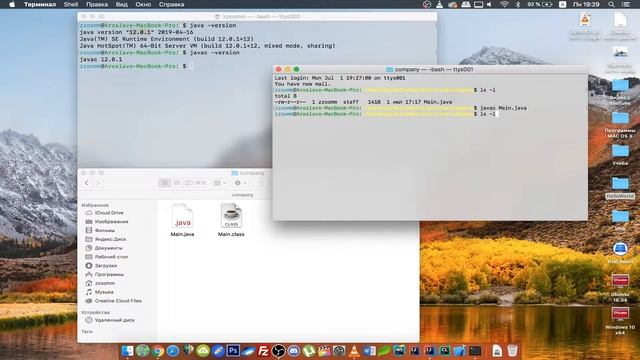Go back in the Finder window
Screen dimensions: 640x360
87,183
